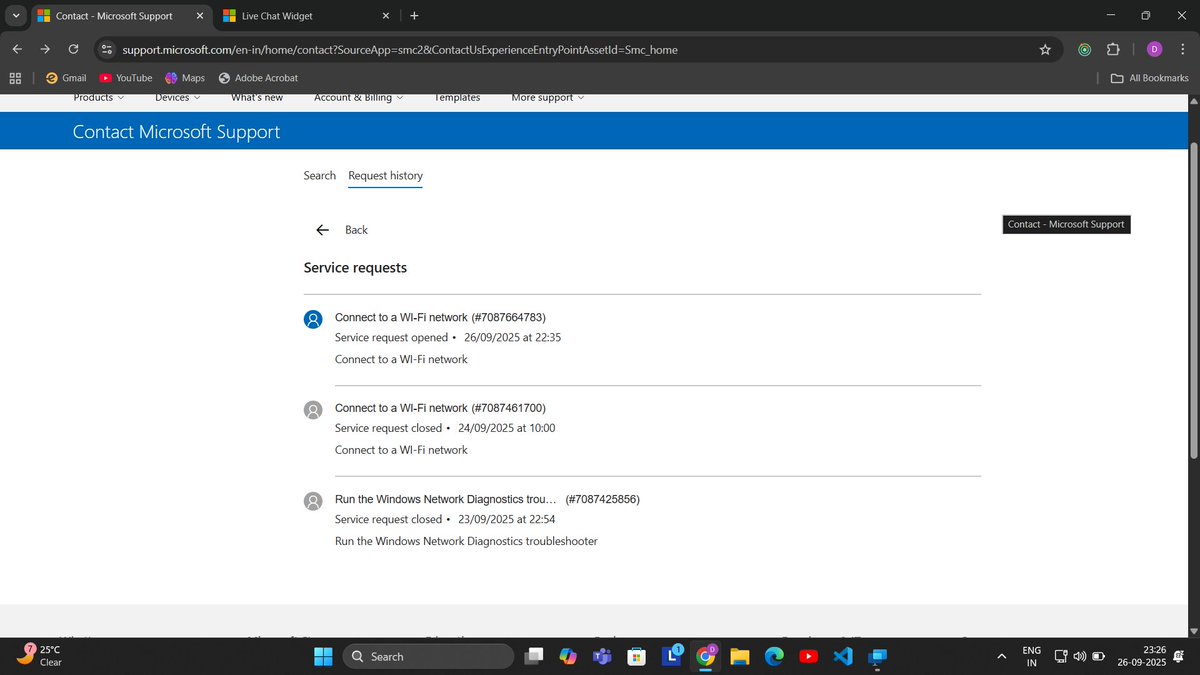The width and height of the screenshot is (1200, 675).
Task: Open the tab search dropdown arrow in Chrome
Action: (x=16, y=16)
